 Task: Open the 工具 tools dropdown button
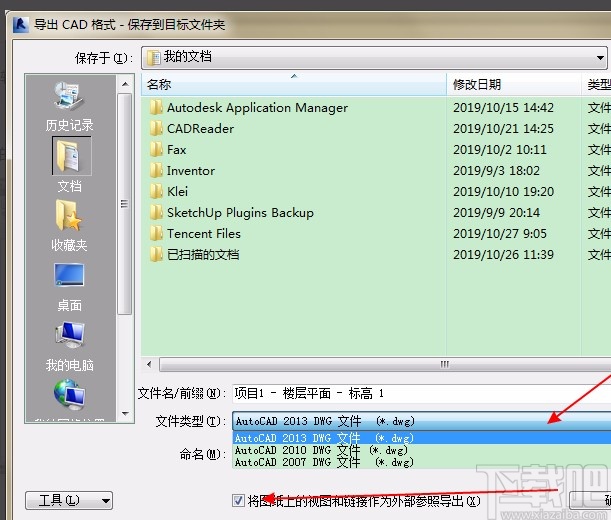[x=69, y=500]
